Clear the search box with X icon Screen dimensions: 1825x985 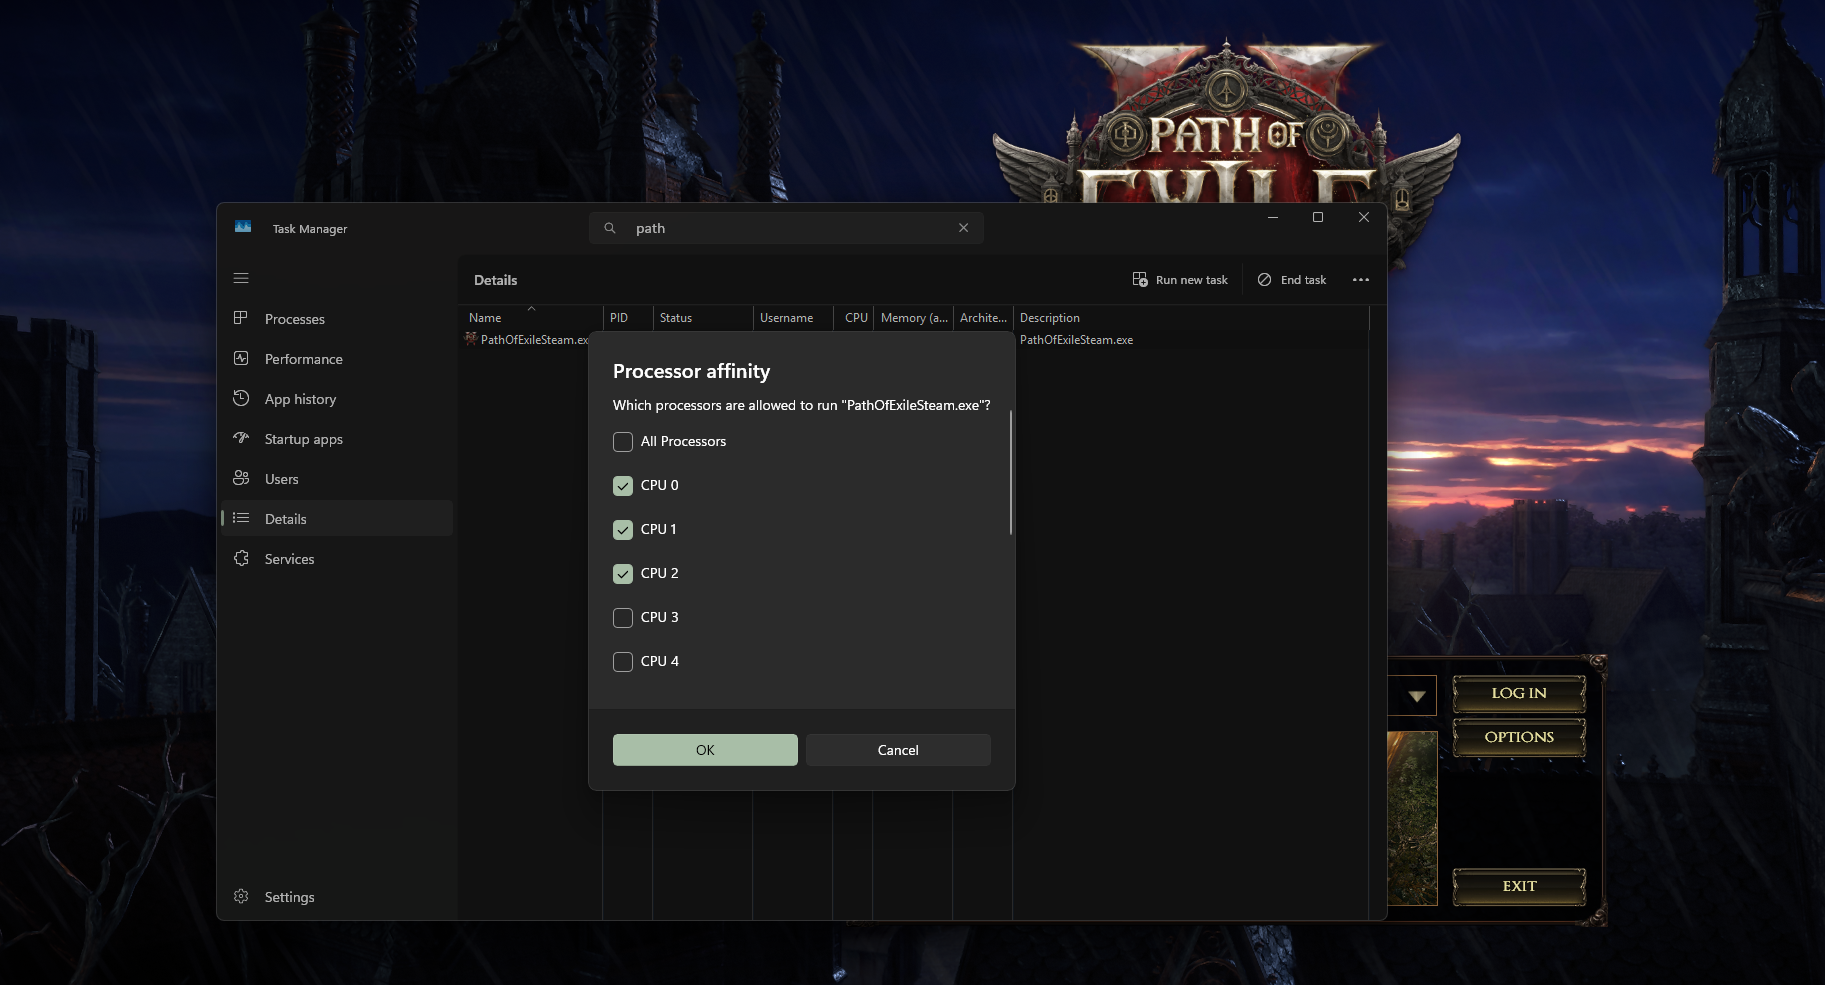pos(963,228)
